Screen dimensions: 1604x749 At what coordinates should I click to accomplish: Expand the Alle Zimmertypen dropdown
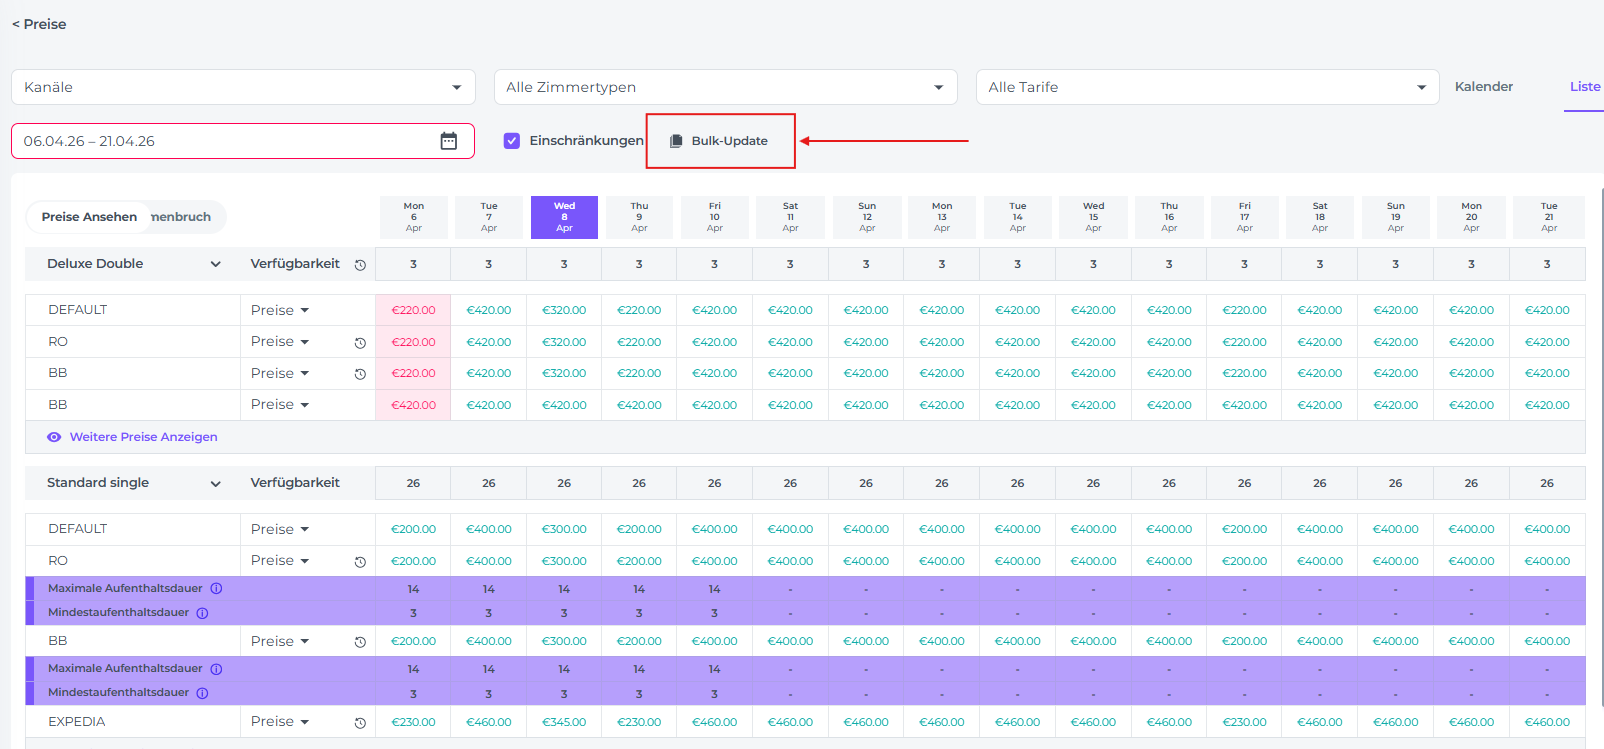(725, 87)
